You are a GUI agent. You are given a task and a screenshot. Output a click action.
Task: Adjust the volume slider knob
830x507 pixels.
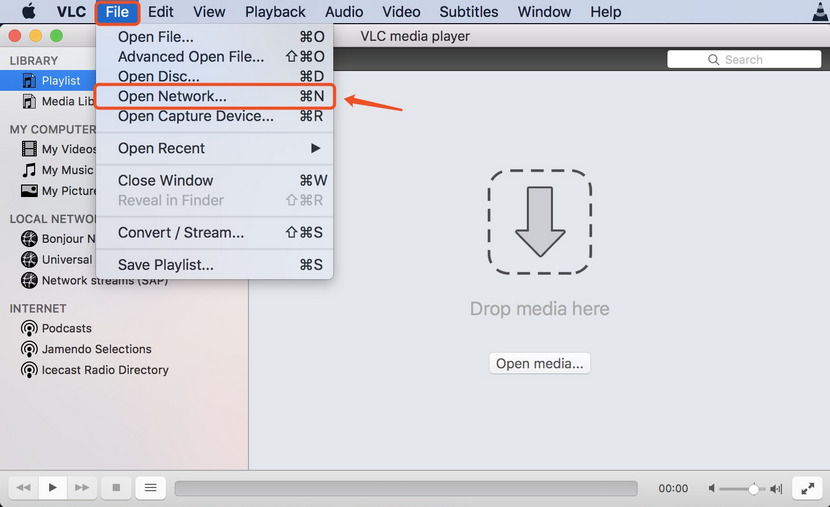(x=753, y=488)
